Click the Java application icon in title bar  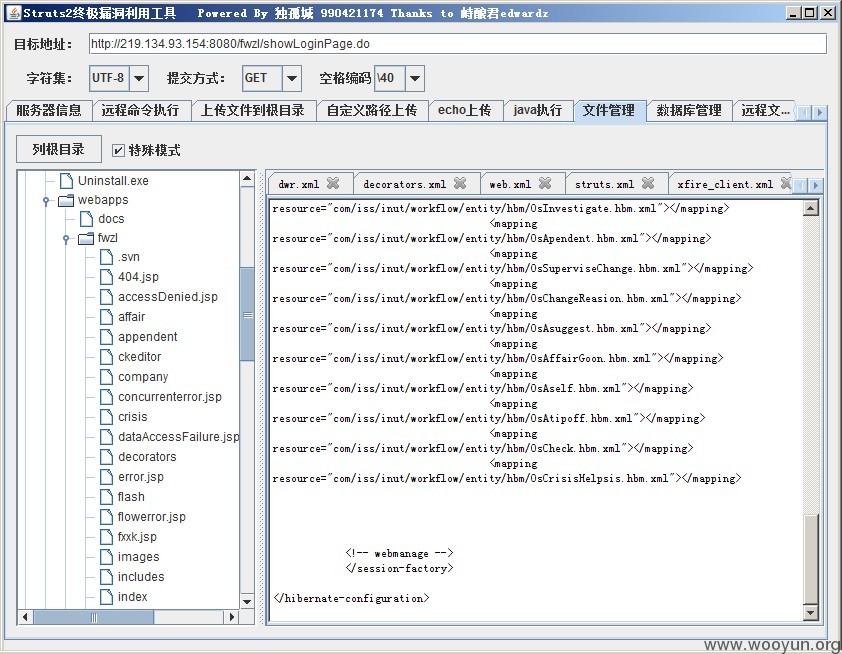pyautogui.click(x=14, y=13)
